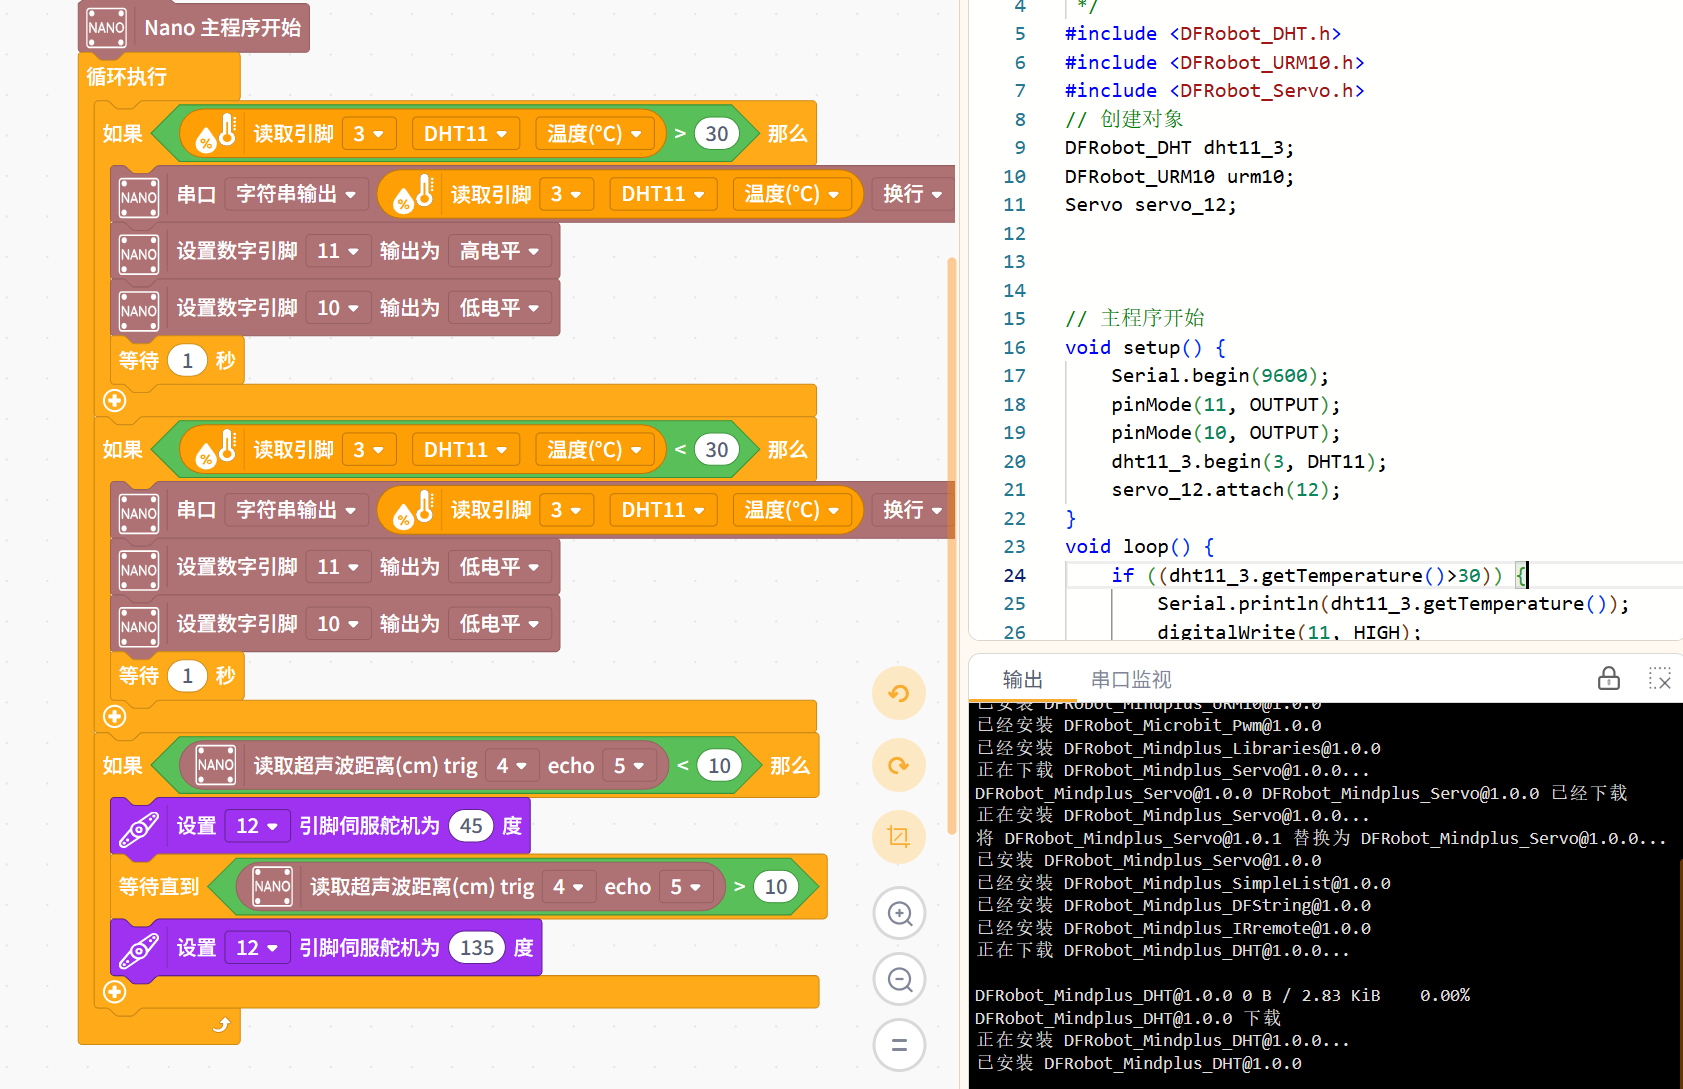This screenshot has height=1089, width=1683.
Task: Toggle the output panel lock icon
Action: pos(1608,679)
